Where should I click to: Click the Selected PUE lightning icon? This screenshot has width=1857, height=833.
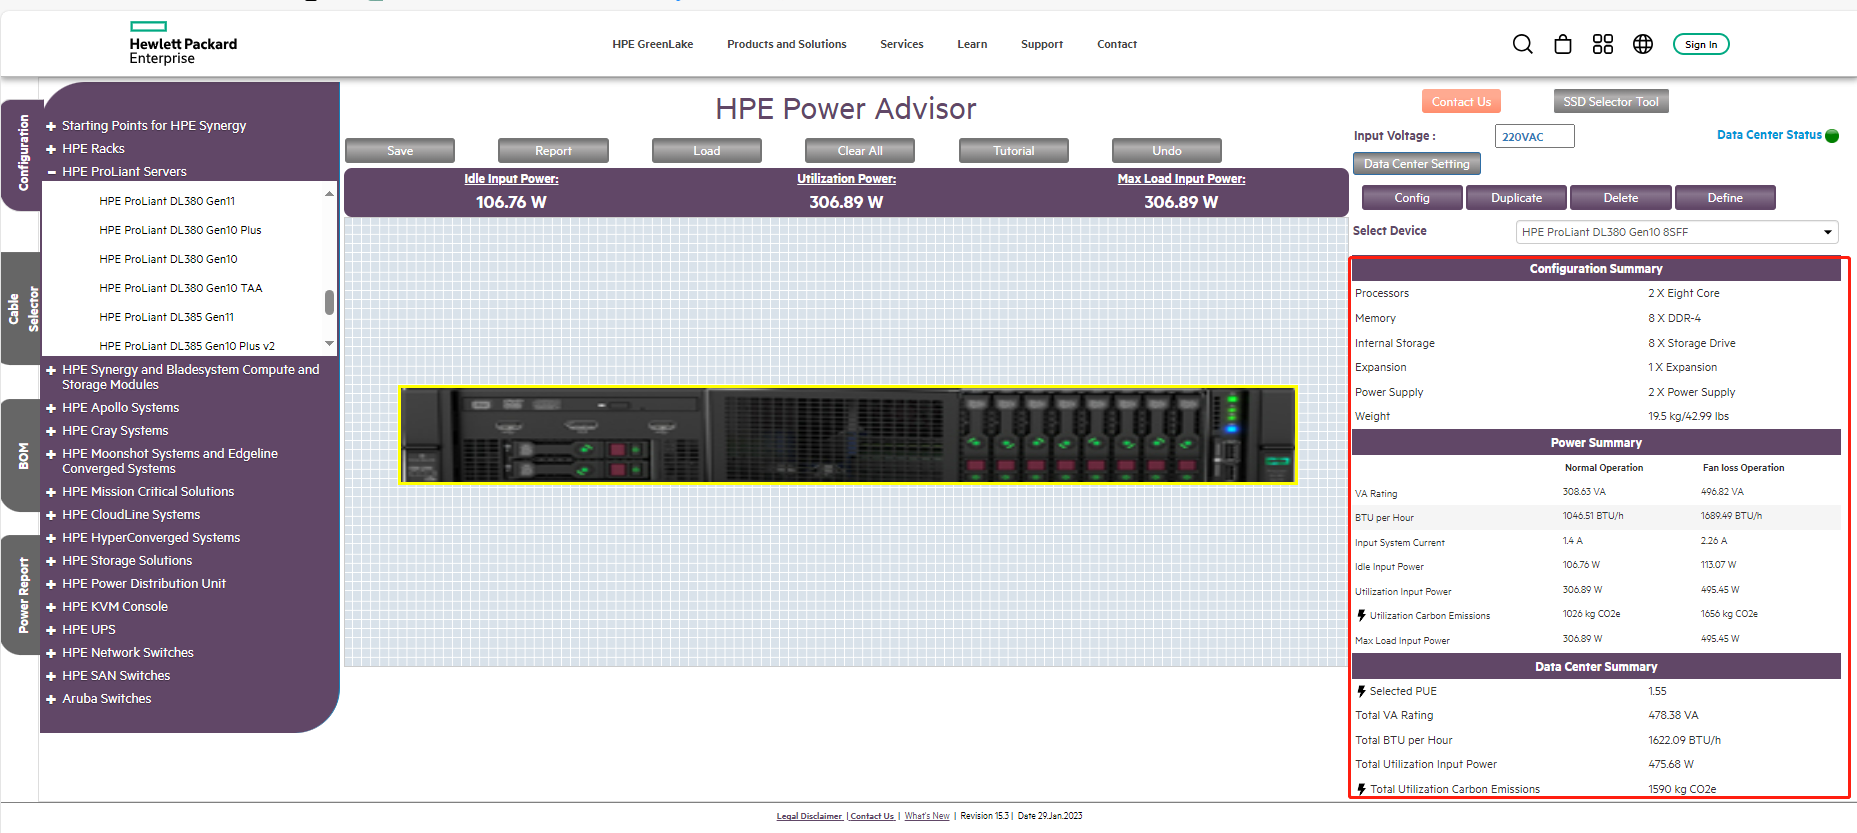click(x=1361, y=691)
